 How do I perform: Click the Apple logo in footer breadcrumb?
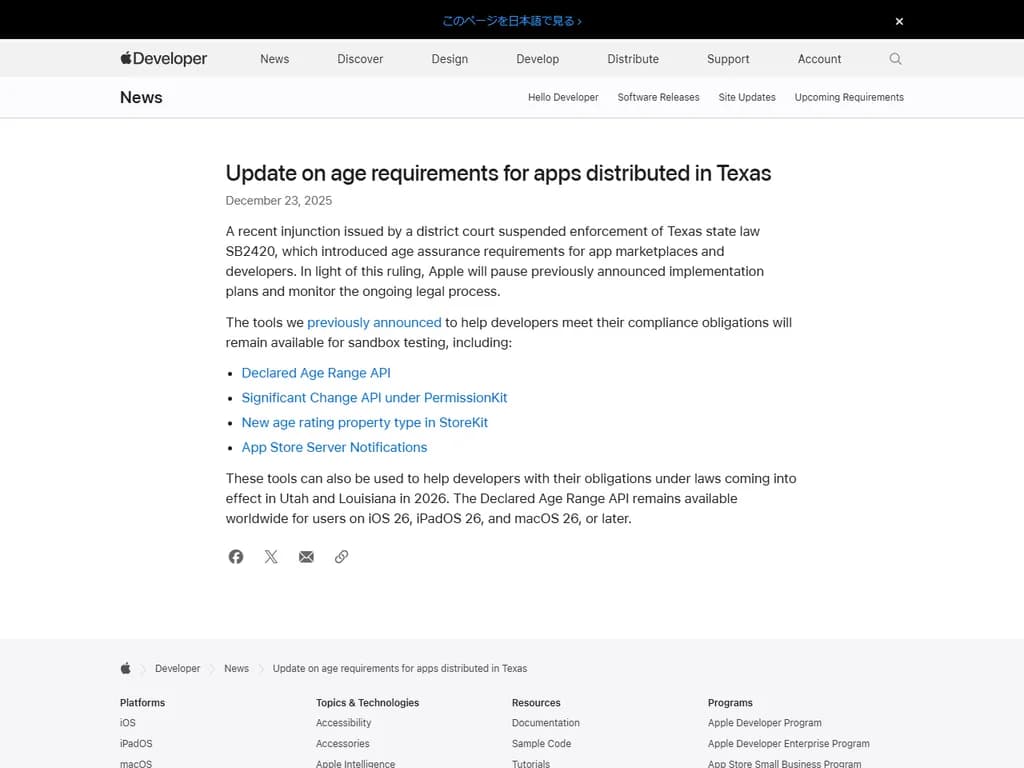click(x=126, y=668)
